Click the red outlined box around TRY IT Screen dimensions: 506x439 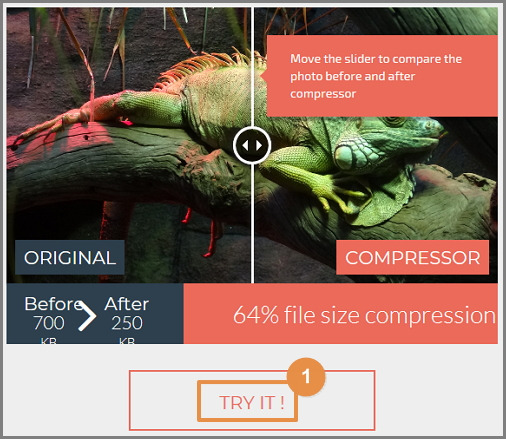[x=252, y=400]
